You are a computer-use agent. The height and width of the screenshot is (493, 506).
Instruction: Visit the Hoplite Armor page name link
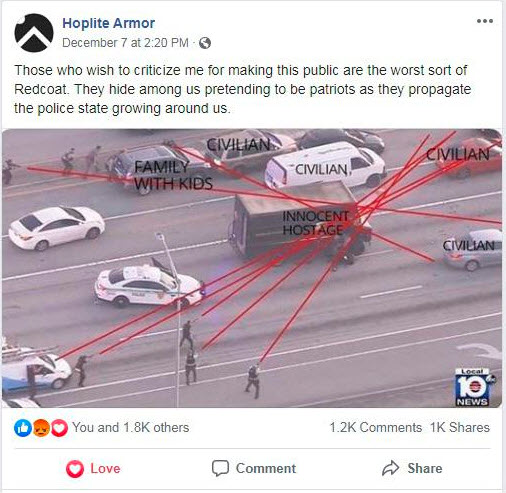coord(108,23)
